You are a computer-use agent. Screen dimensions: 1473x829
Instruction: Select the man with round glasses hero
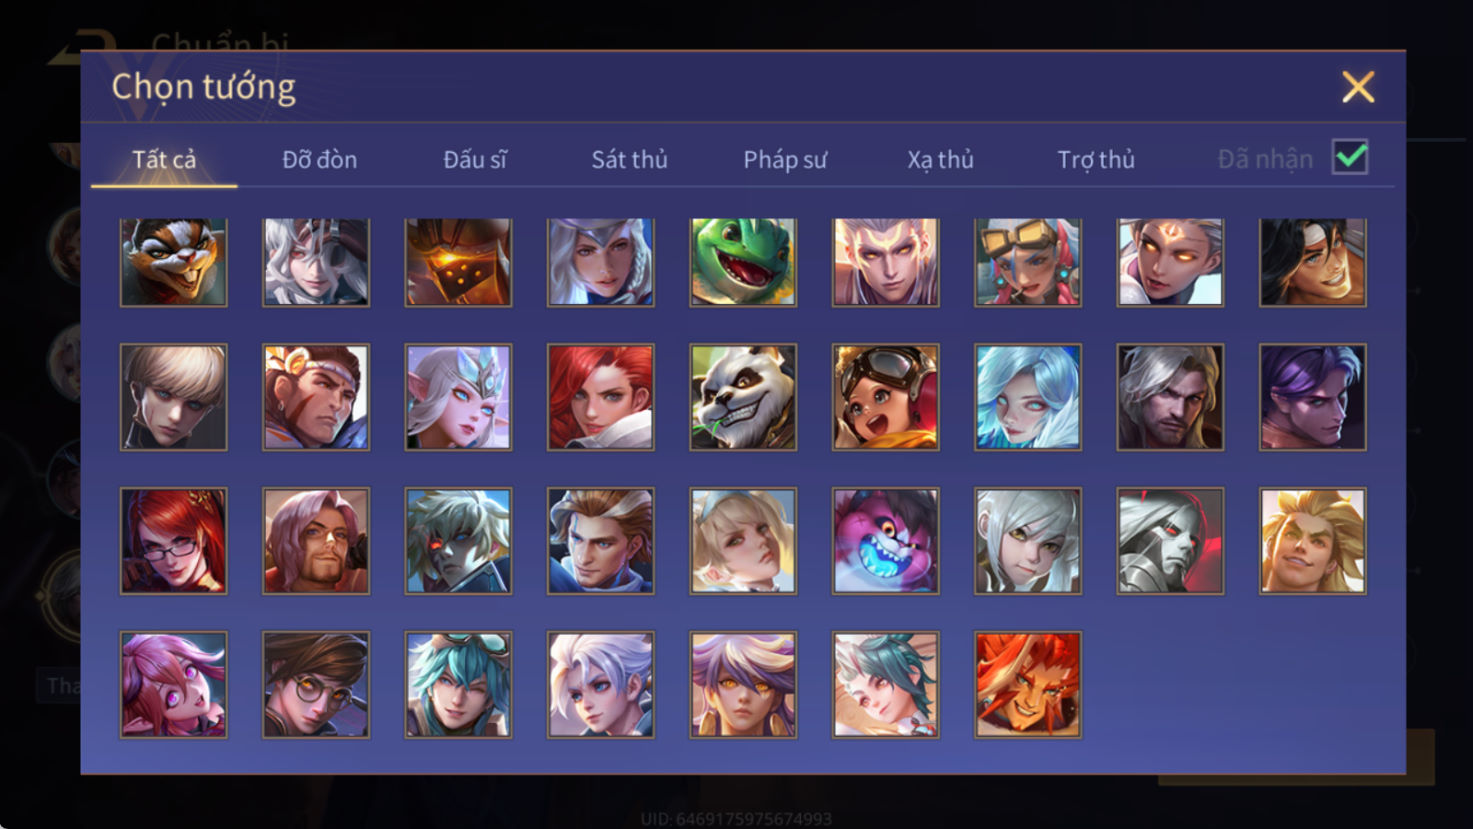coord(316,685)
